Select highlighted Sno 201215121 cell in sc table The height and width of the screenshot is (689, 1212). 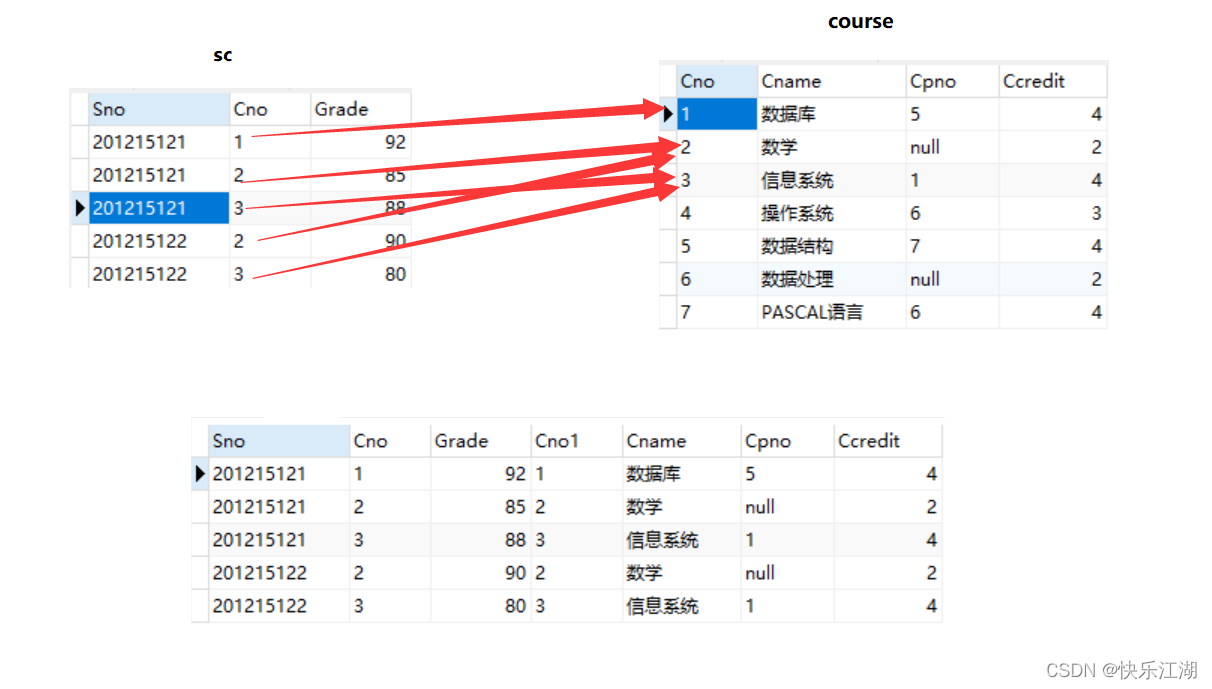[159, 208]
